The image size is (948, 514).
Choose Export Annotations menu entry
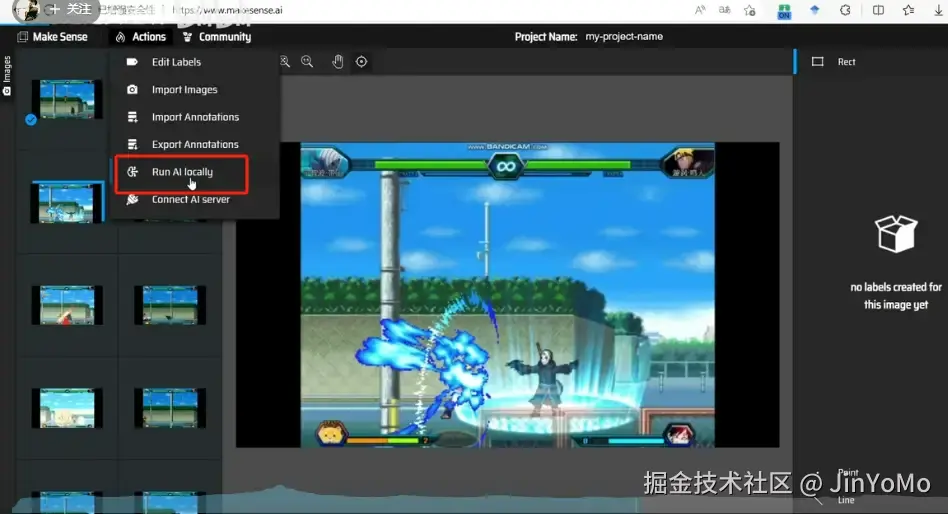click(x=194, y=144)
